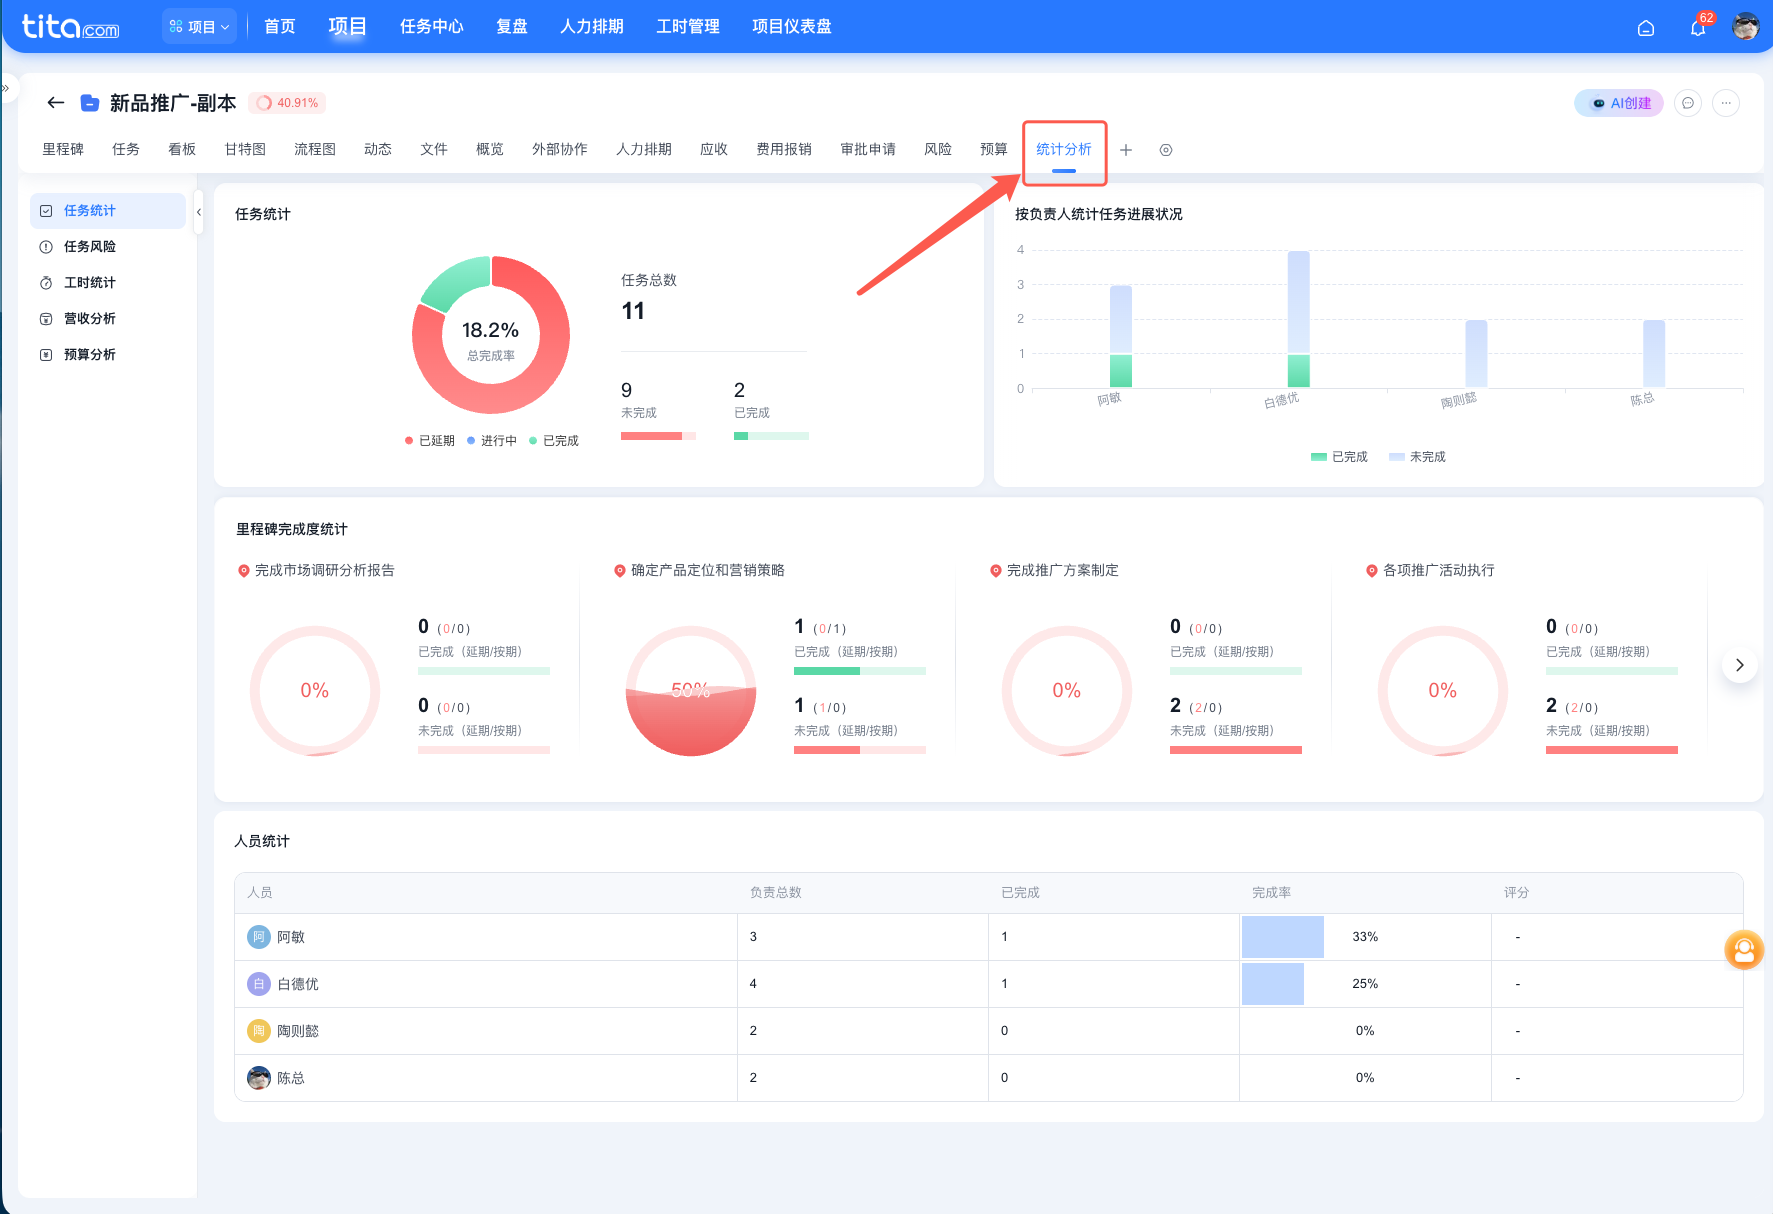
Task: Toggle 未完成 legend in bar chart
Action: (x=1417, y=457)
